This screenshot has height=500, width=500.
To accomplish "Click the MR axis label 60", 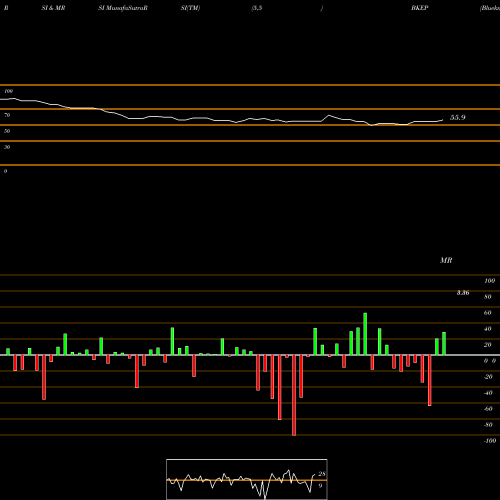I will [488, 313].
